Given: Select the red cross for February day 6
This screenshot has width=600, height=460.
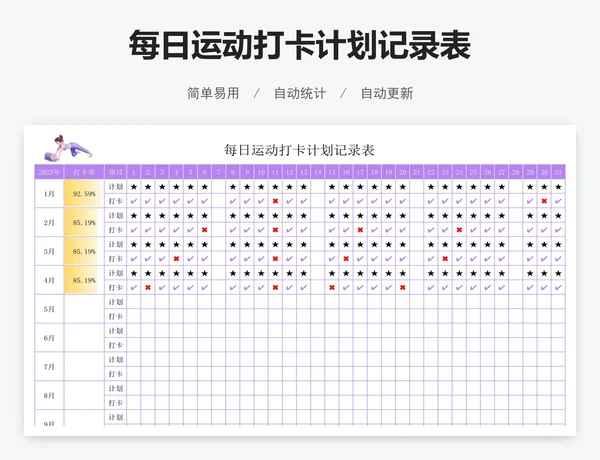Looking at the screenshot, I should point(204,230).
